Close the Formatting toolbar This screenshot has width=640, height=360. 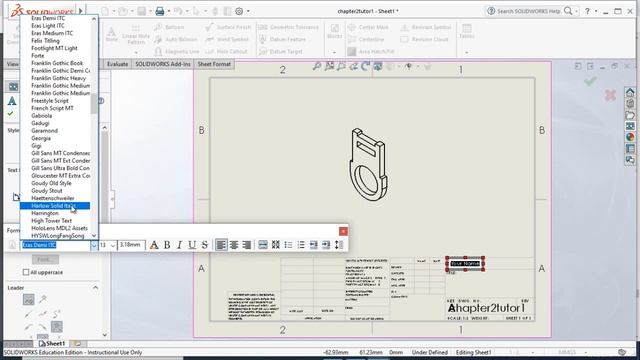[344, 231]
